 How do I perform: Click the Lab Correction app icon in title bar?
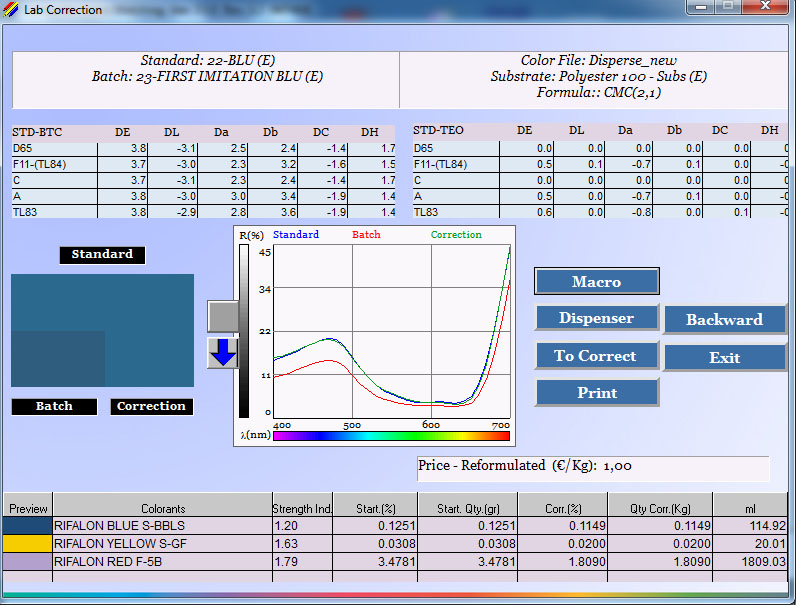pyautogui.click(x=11, y=9)
